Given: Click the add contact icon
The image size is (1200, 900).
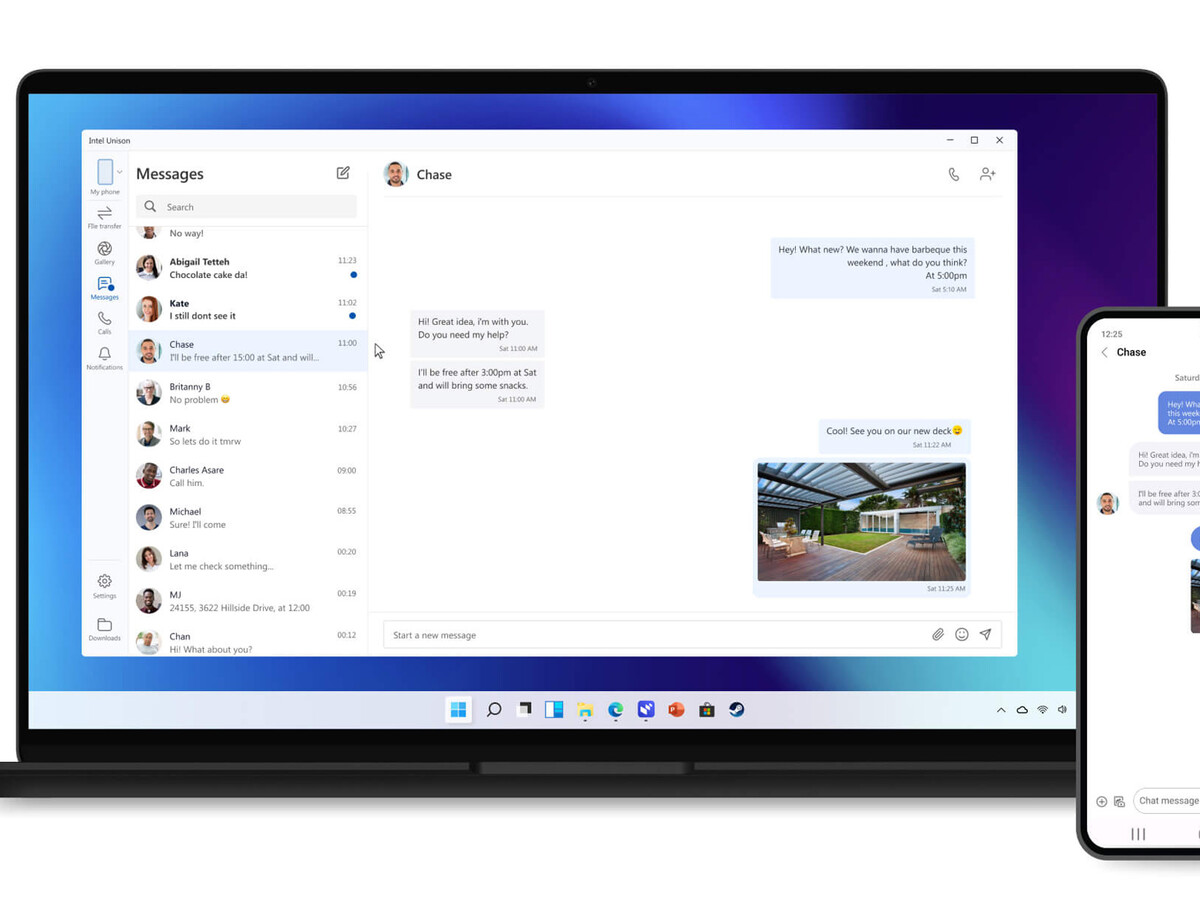Looking at the screenshot, I should click(x=988, y=174).
